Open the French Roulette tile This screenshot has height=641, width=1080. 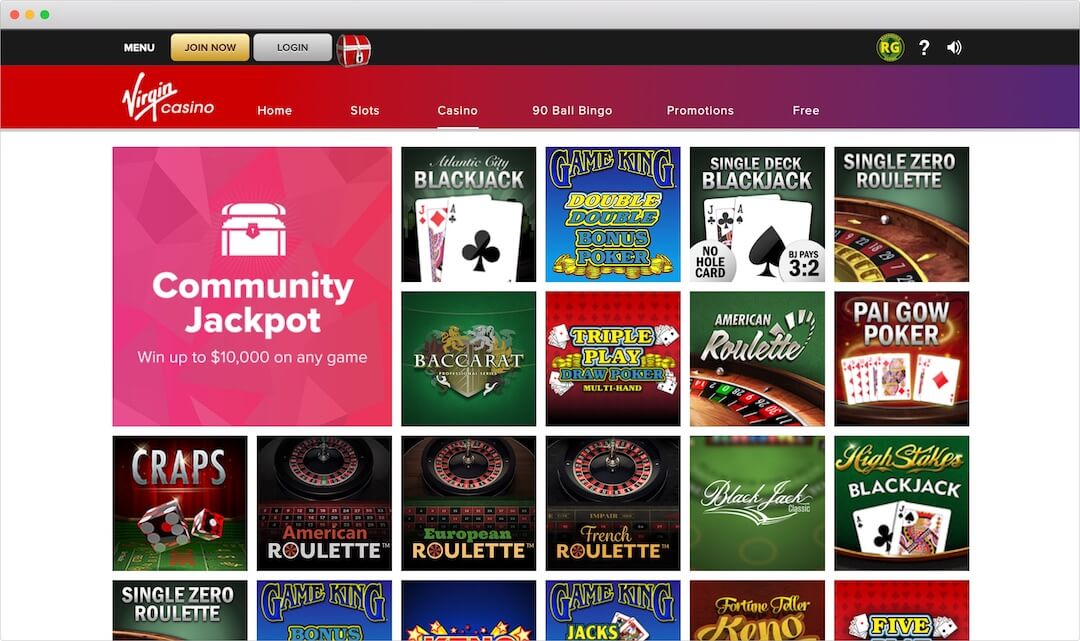tap(613, 503)
